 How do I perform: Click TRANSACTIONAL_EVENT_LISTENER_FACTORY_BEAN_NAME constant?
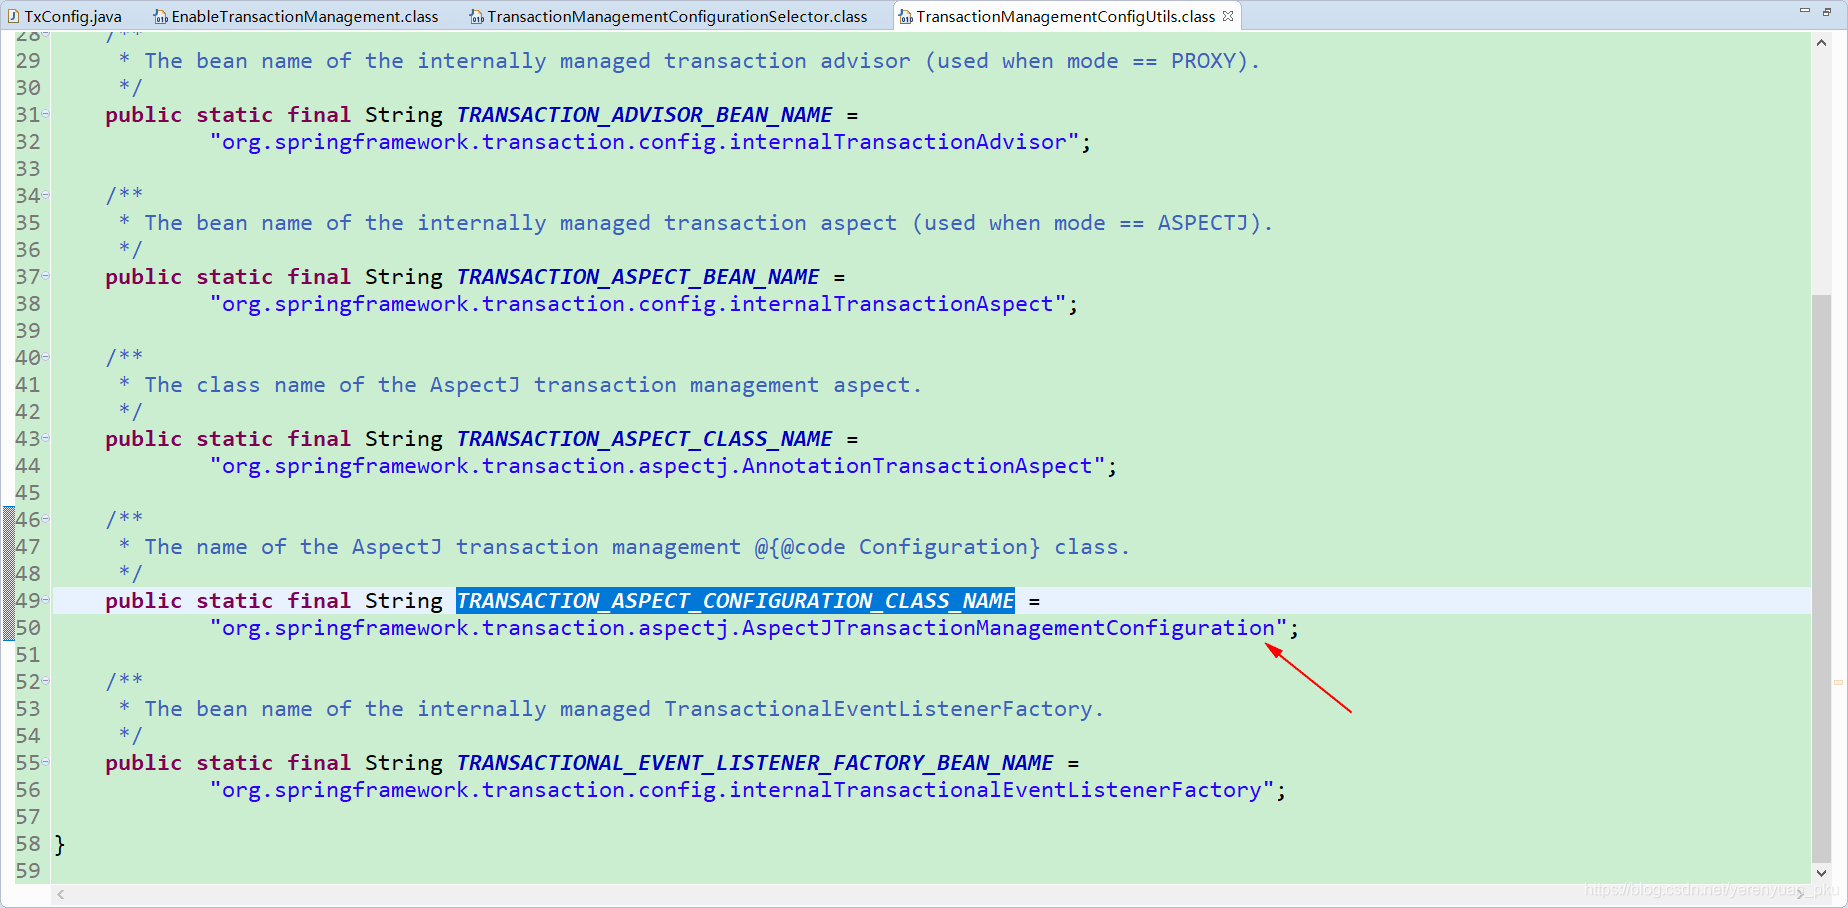coord(755,763)
